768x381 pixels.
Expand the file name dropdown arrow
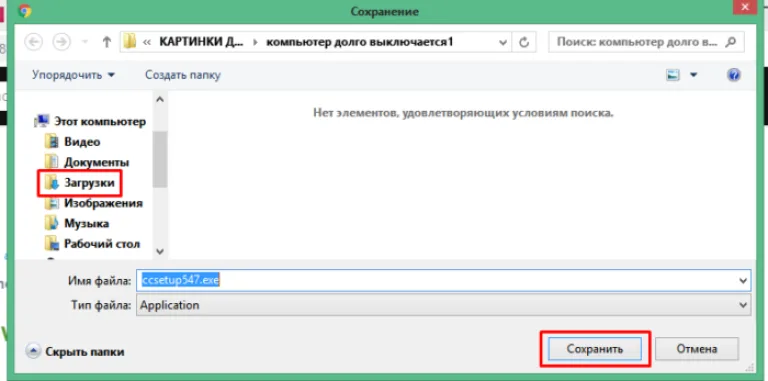click(x=744, y=281)
